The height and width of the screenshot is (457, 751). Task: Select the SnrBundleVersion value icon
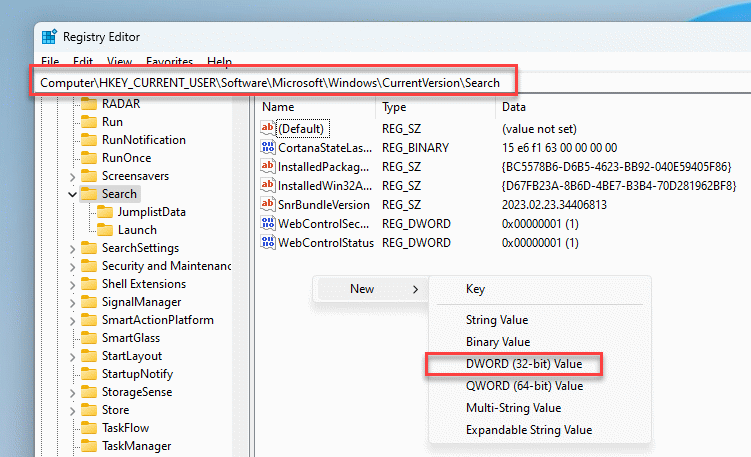click(268, 204)
